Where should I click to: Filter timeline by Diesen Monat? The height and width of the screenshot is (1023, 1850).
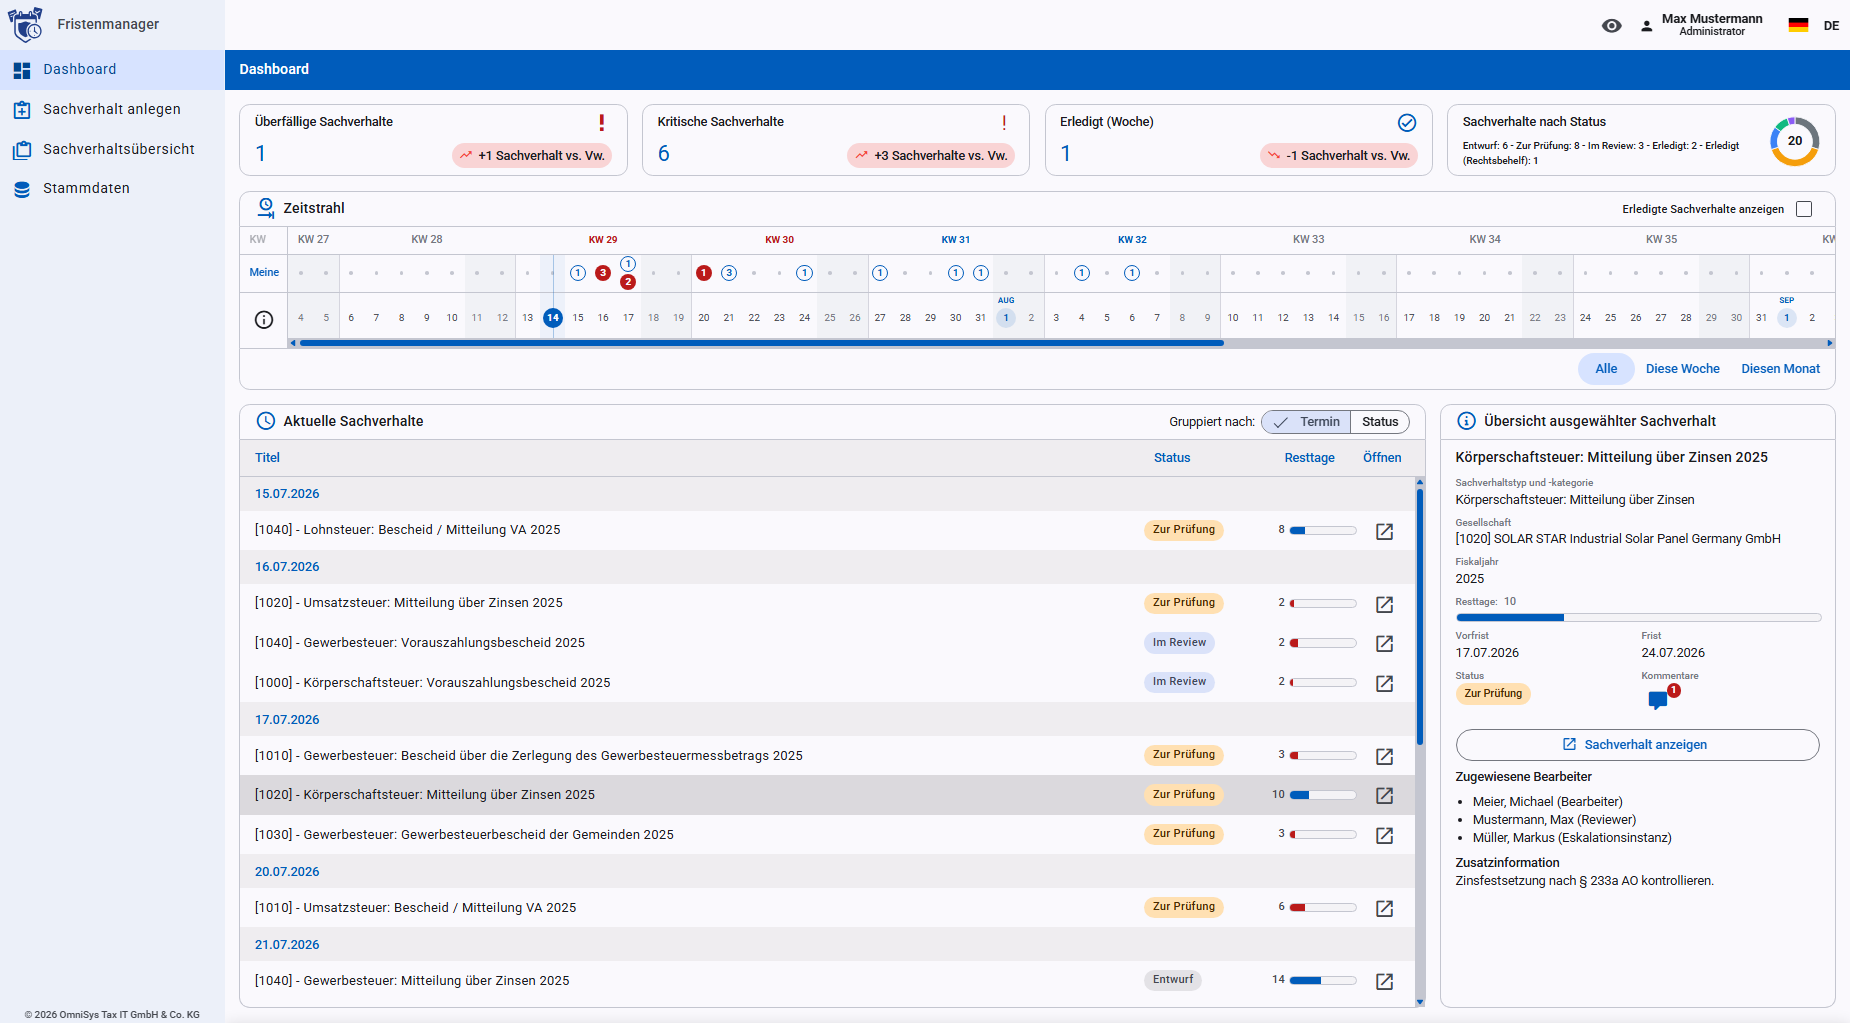[x=1780, y=369]
